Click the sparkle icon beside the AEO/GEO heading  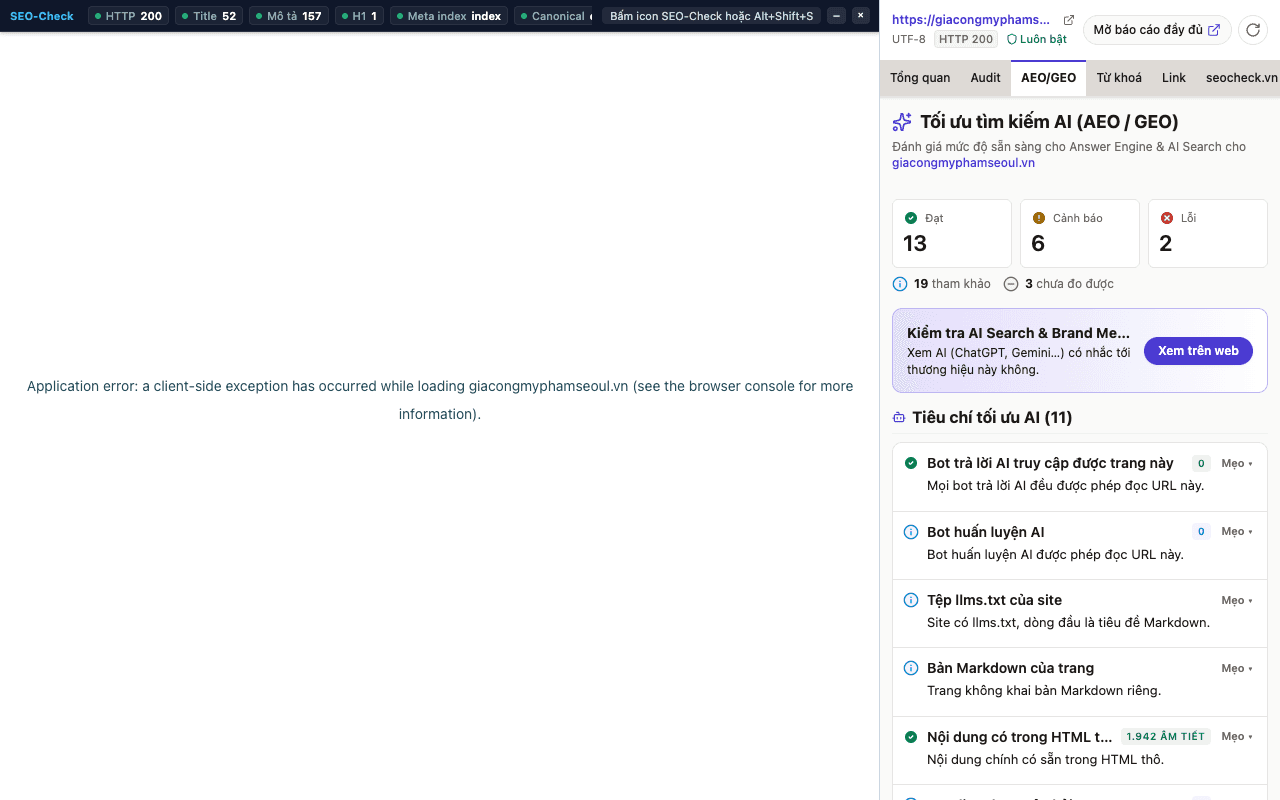click(902, 122)
